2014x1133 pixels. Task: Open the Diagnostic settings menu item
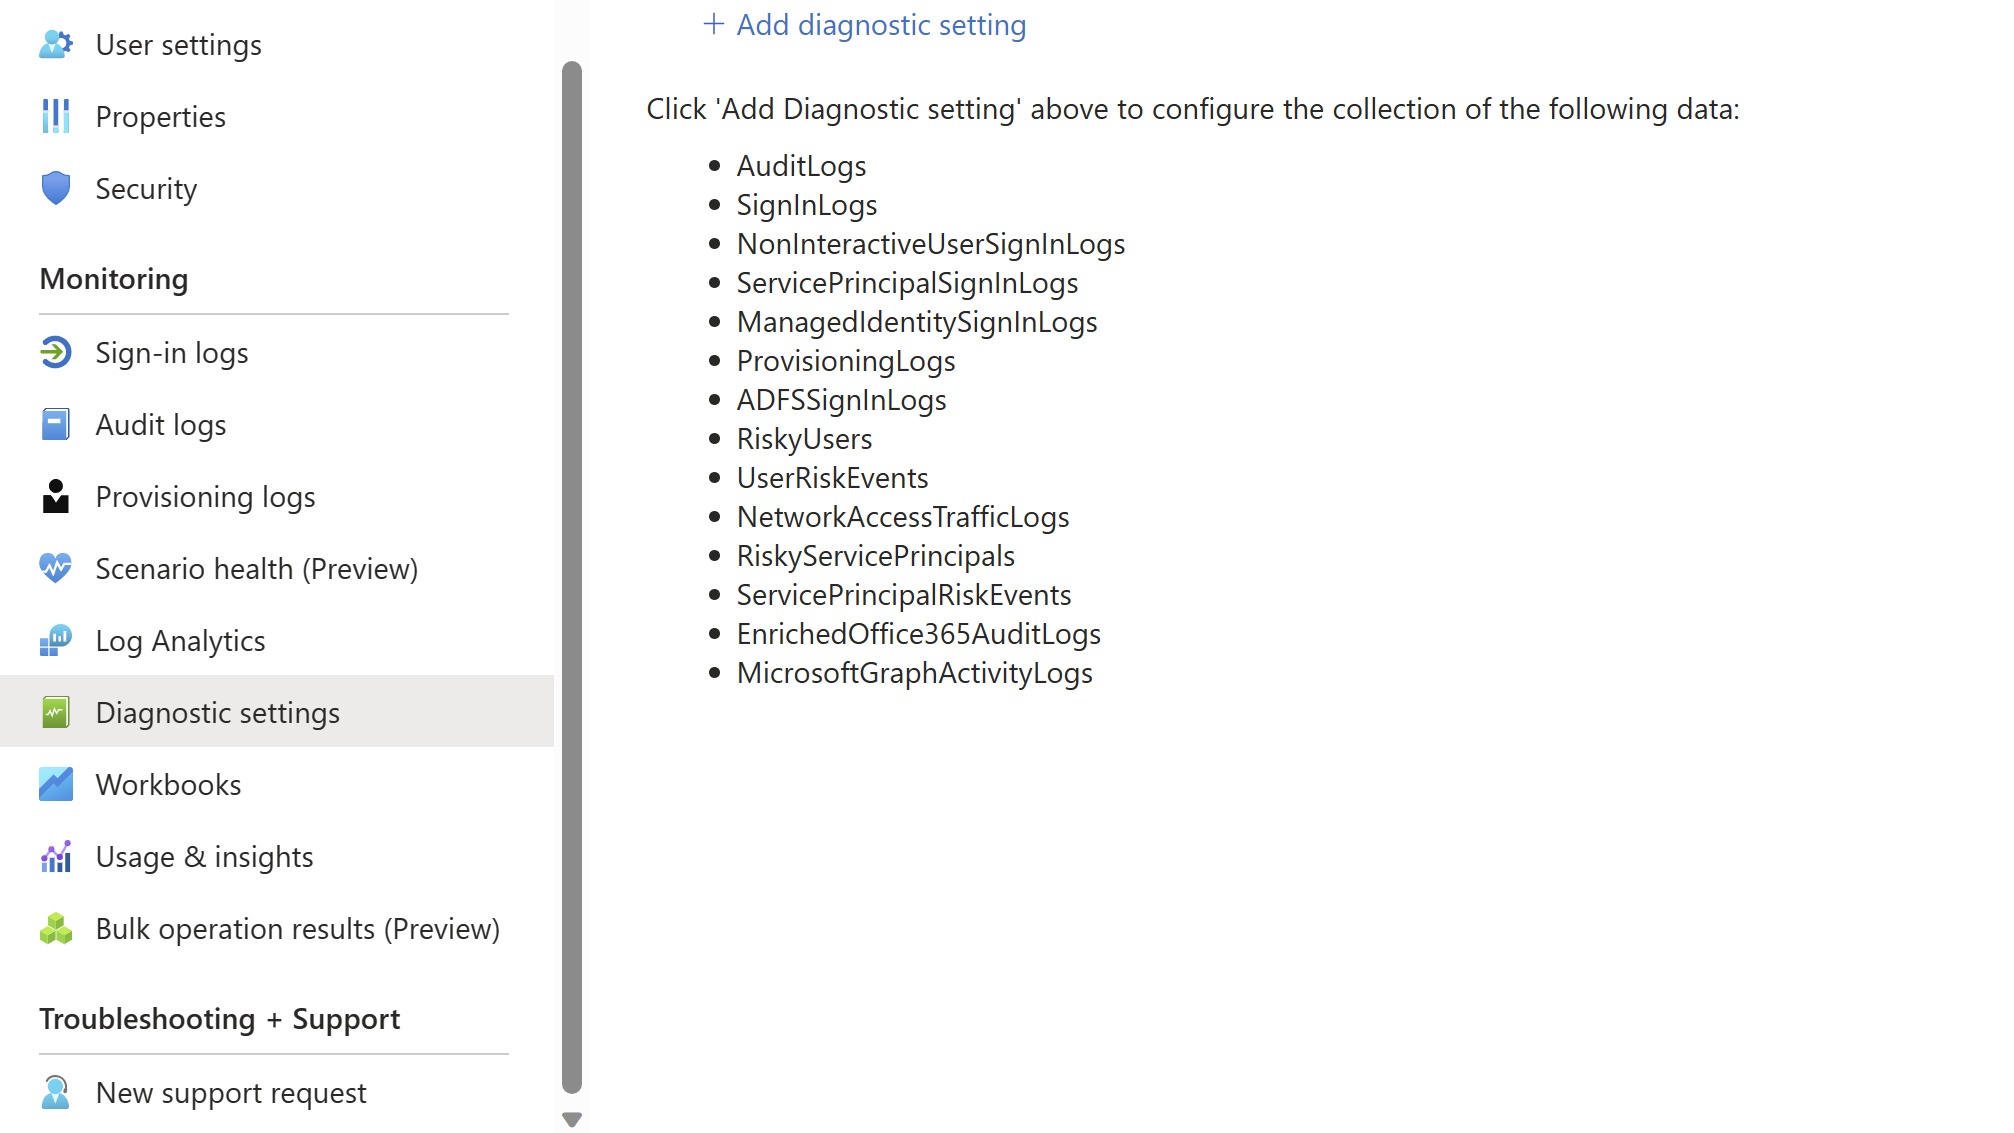click(x=218, y=713)
